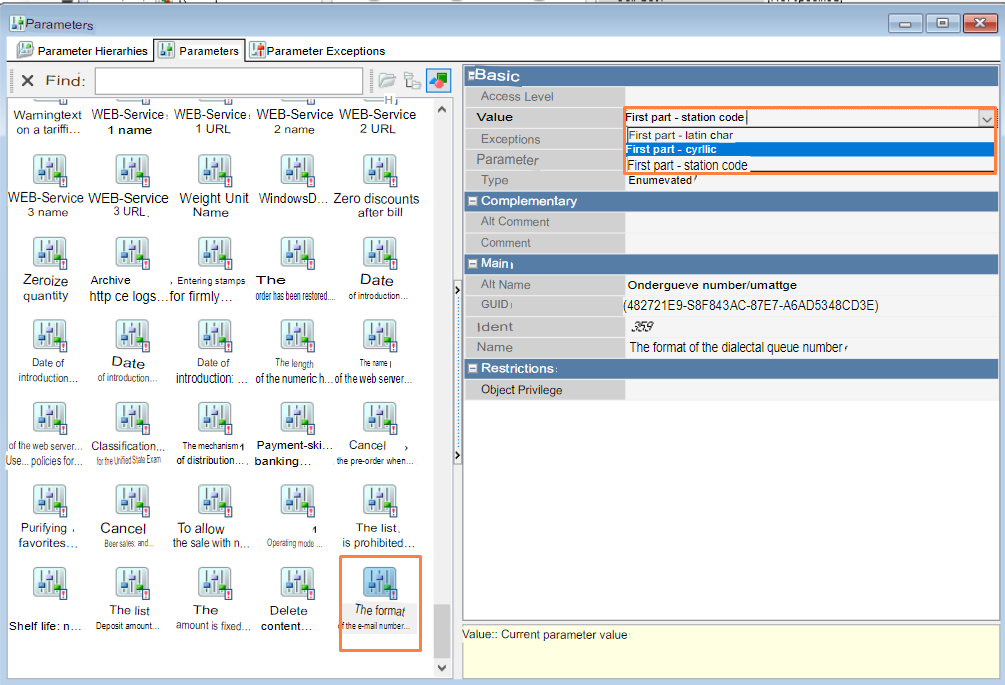Click the 'Shelf life' parameter icon

pos(48,583)
